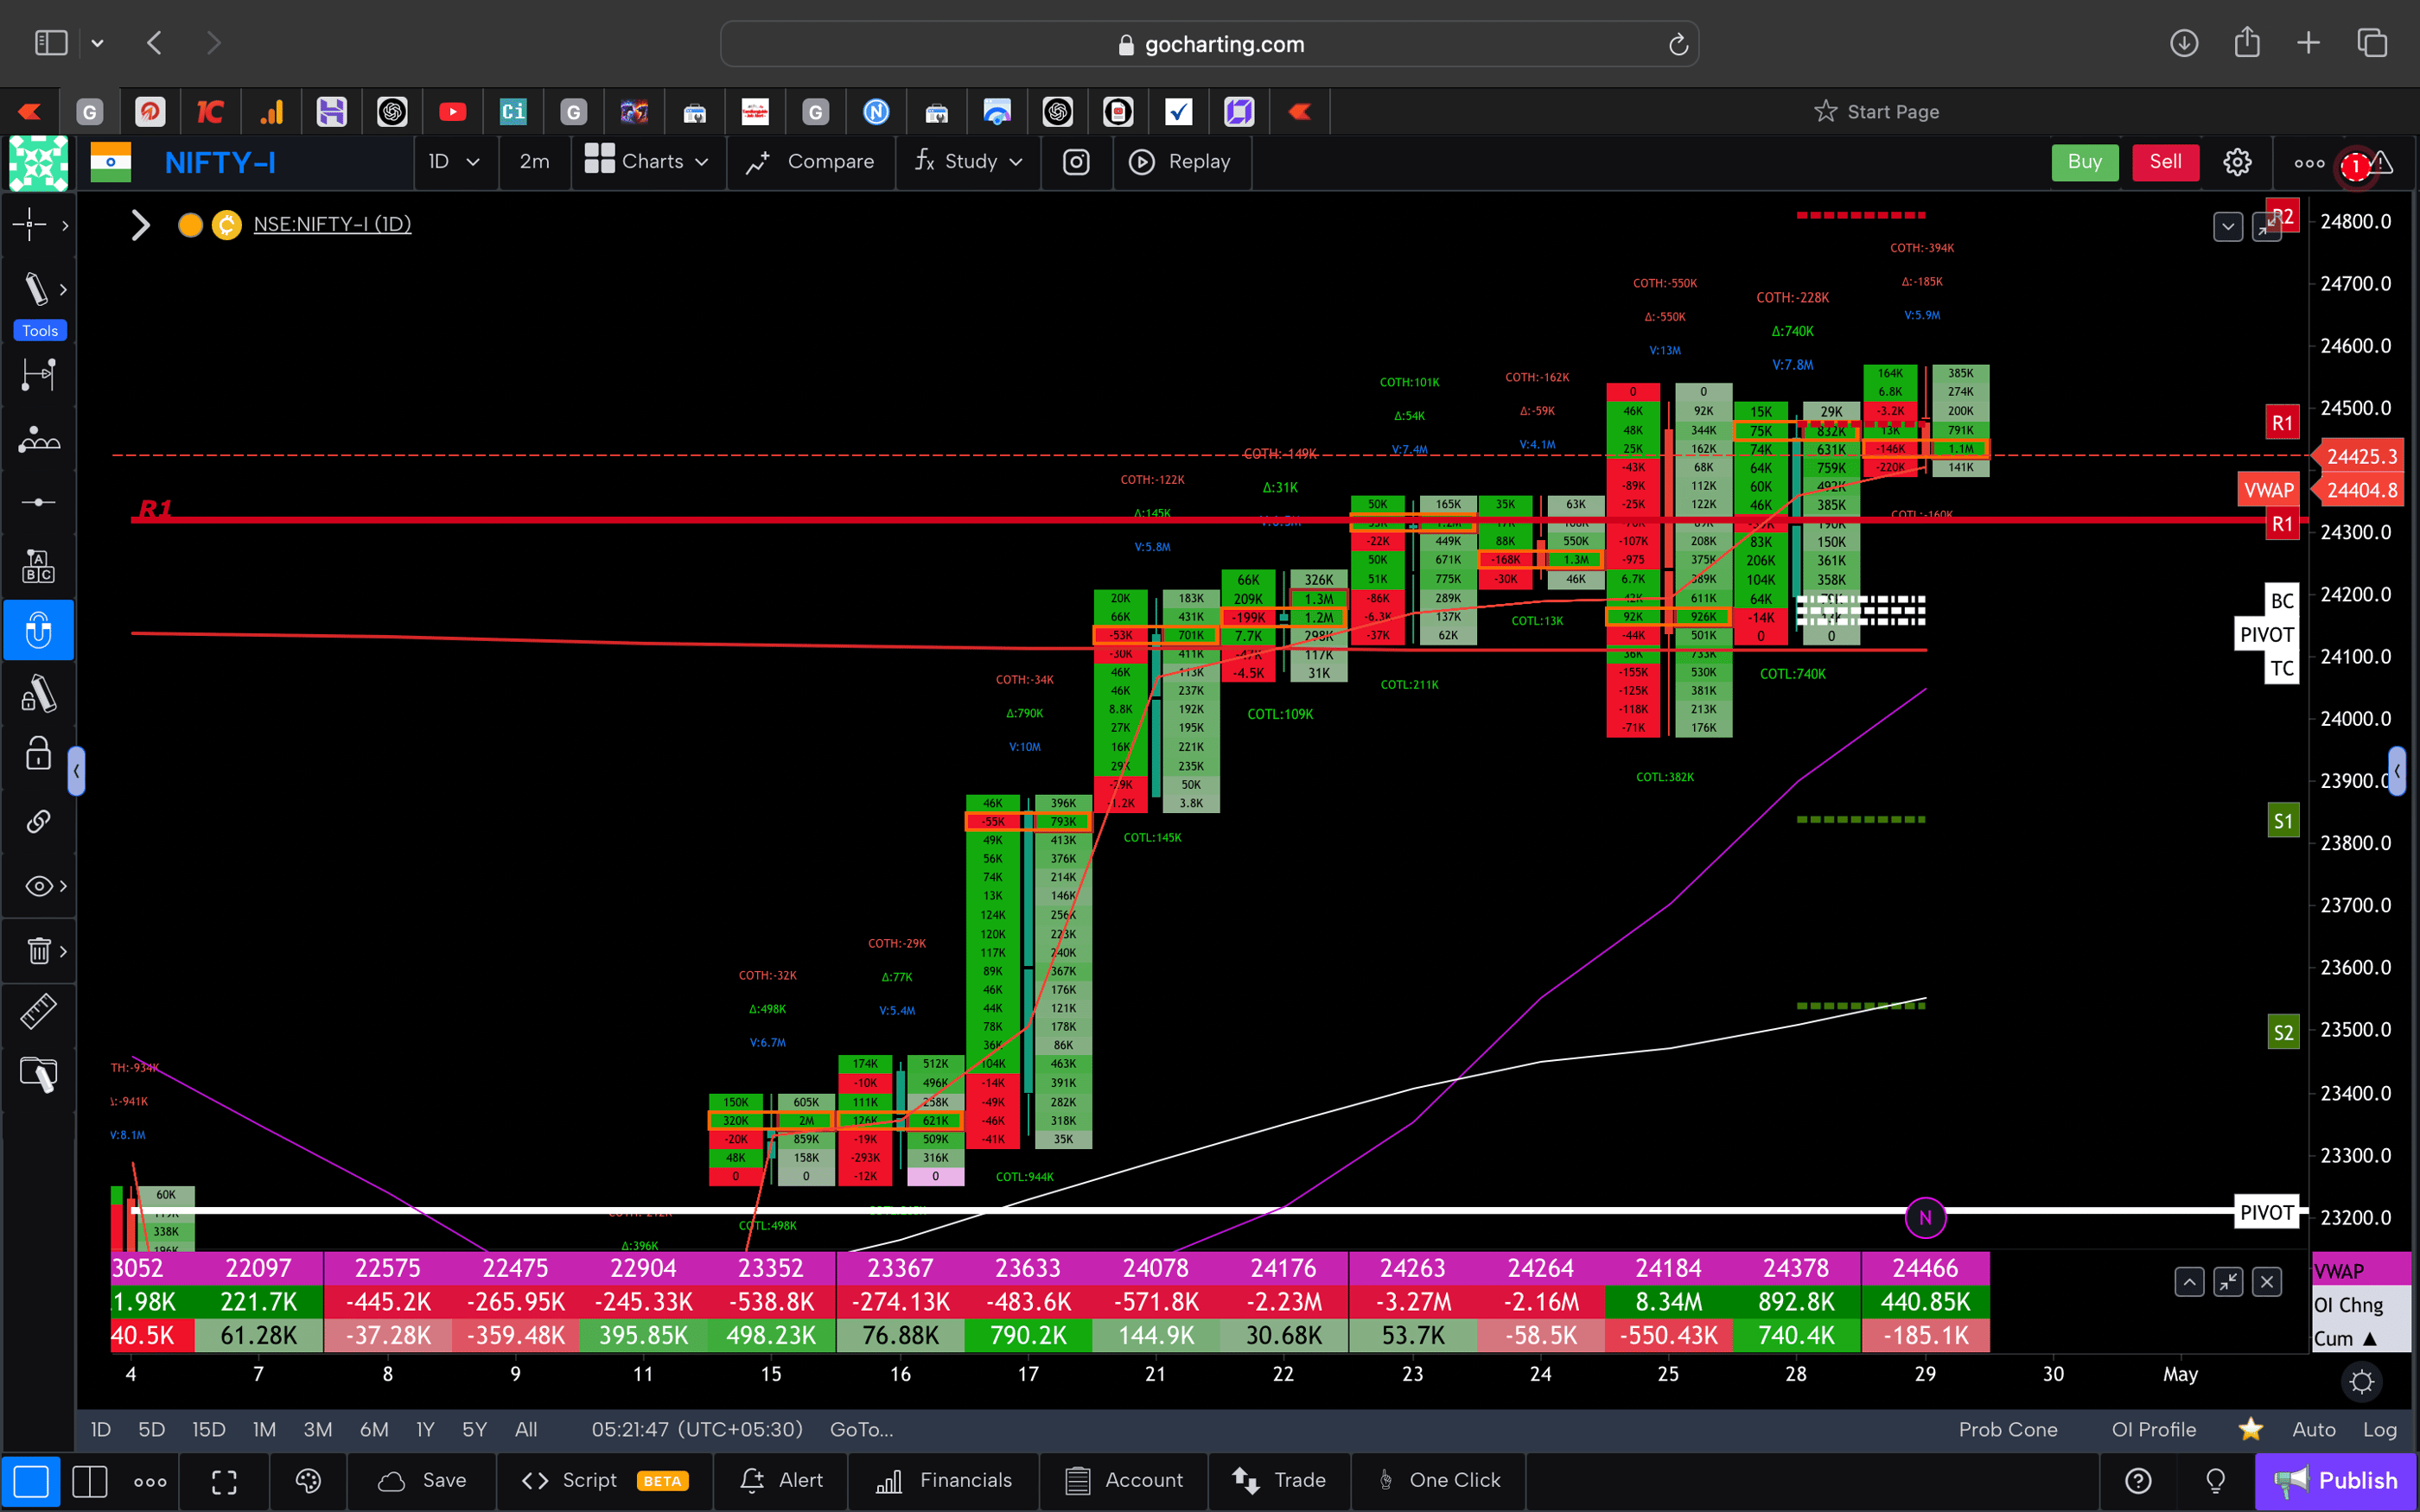Enable One Click trading
This screenshot has width=2420, height=1512.
coord(1438,1481)
